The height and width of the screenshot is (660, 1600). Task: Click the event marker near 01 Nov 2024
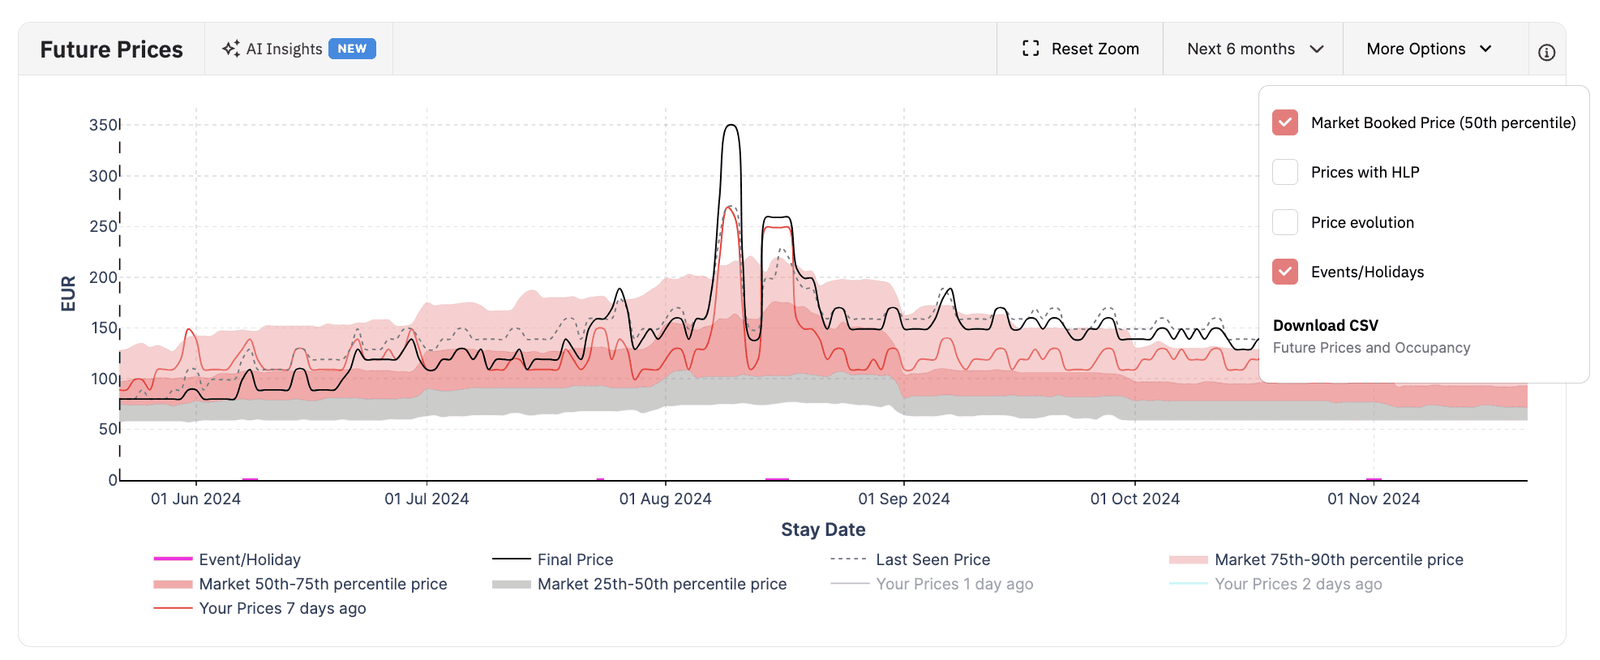click(x=1374, y=480)
